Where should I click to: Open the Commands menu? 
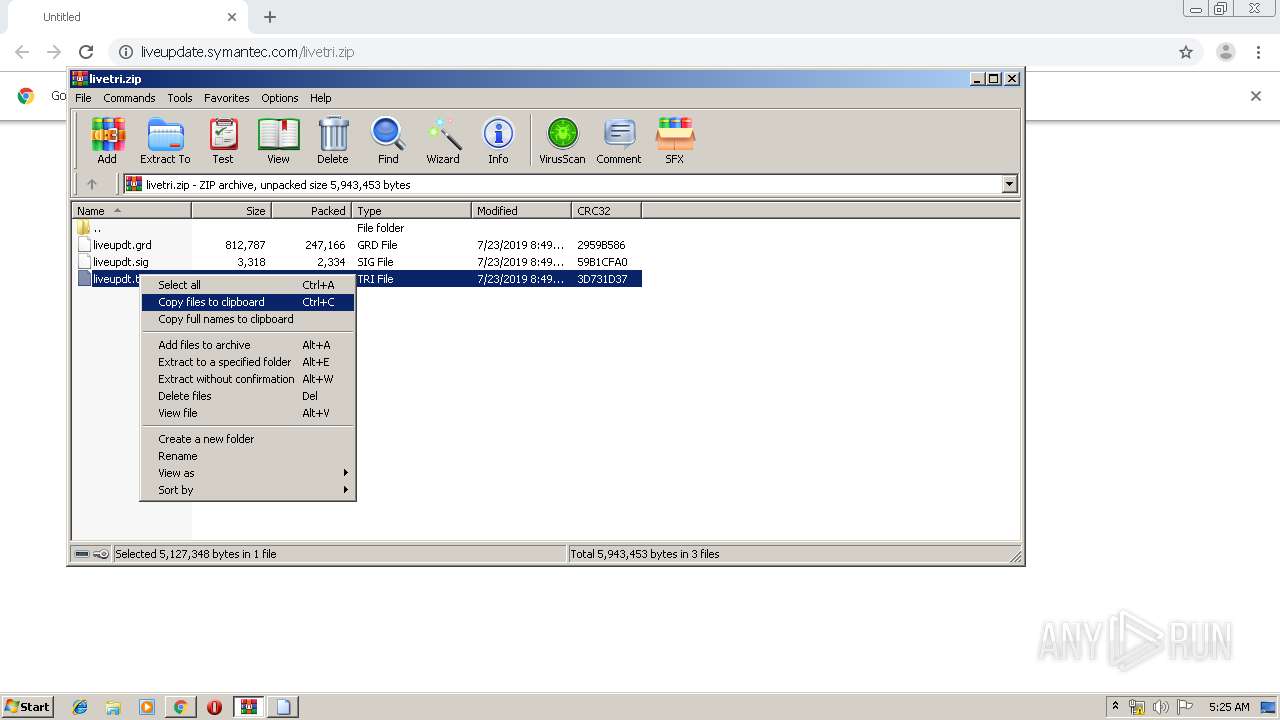[129, 98]
